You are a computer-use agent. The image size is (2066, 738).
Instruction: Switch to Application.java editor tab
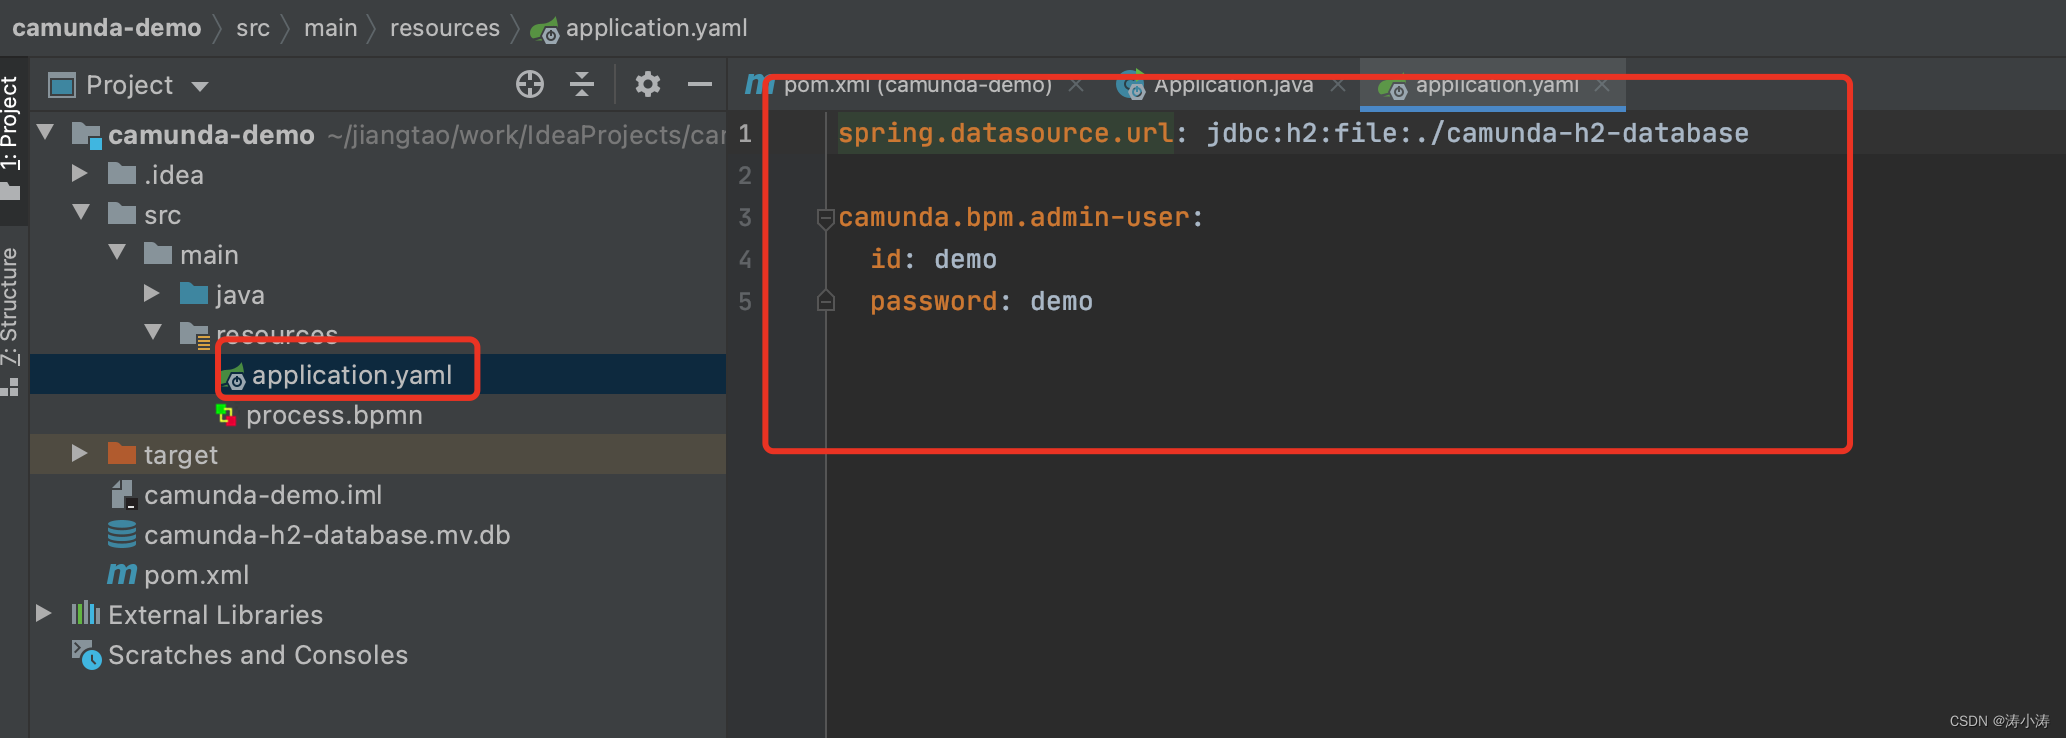(1233, 85)
